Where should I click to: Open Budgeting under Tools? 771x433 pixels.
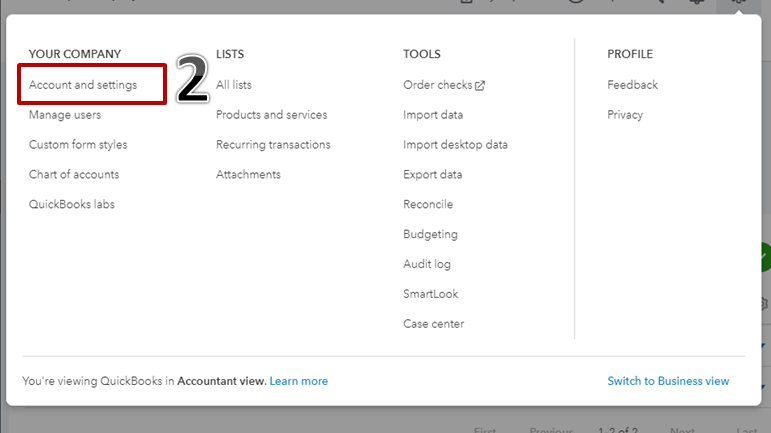430,235
